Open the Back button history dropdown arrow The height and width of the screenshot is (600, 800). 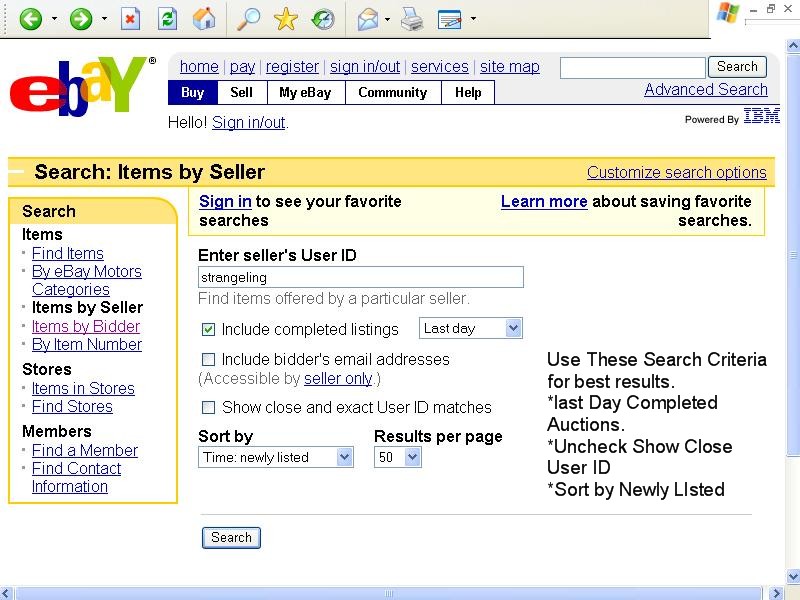click(x=54, y=19)
